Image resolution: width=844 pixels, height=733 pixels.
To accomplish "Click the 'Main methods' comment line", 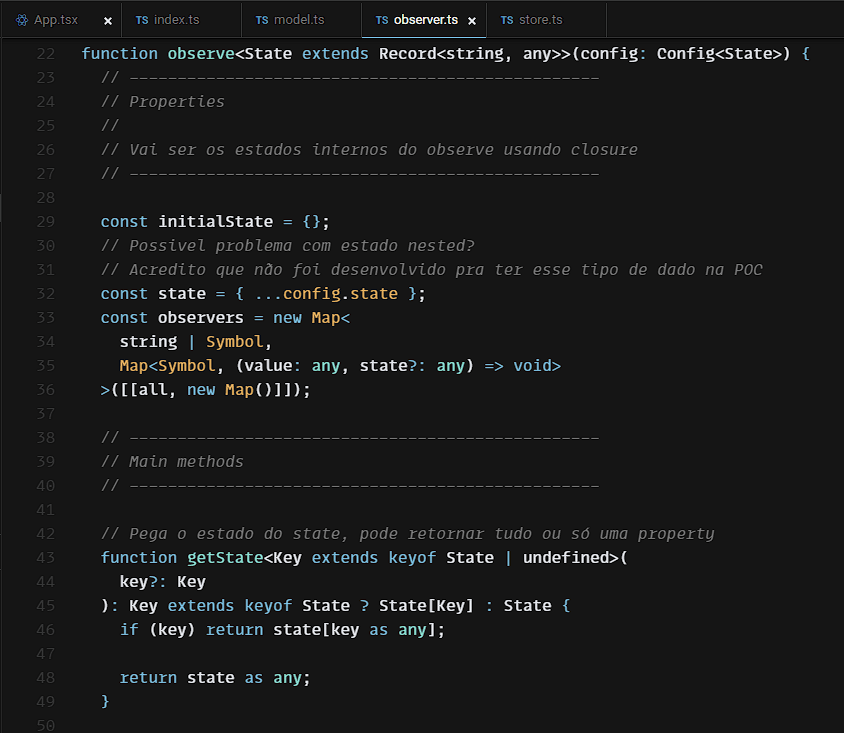I will tap(186, 461).
